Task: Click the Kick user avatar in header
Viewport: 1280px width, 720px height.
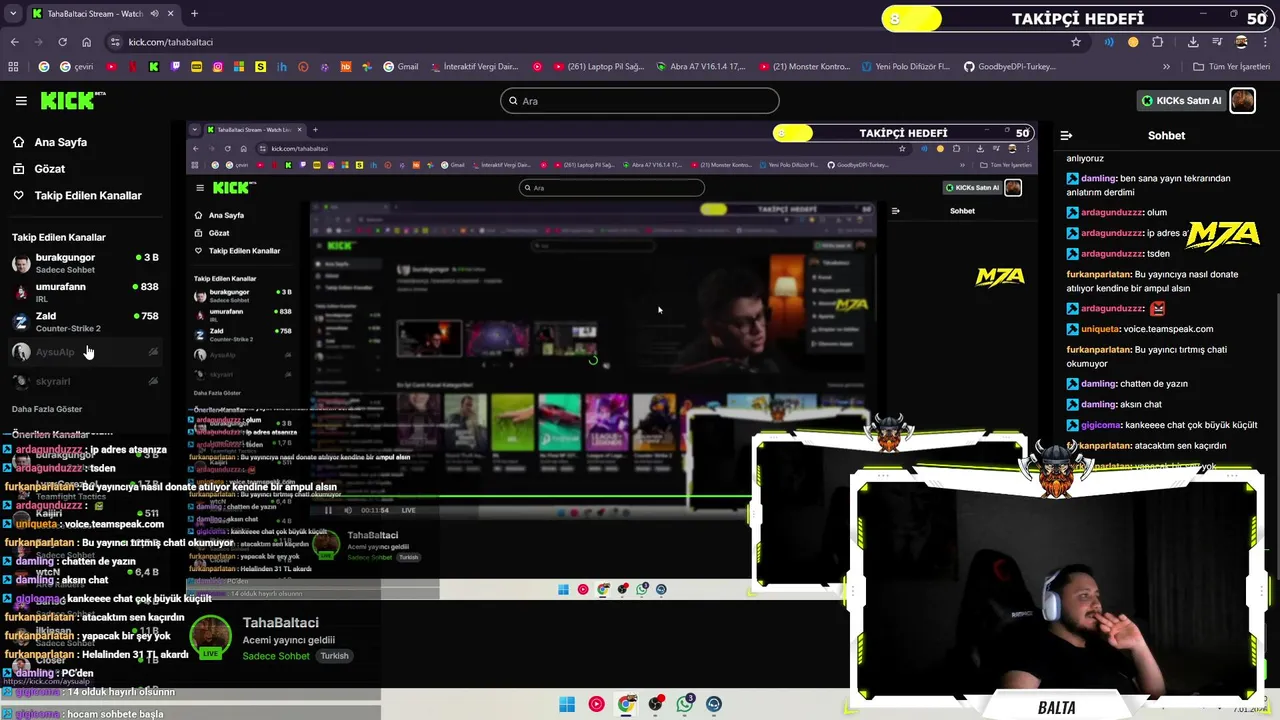Action: pyautogui.click(x=1242, y=101)
